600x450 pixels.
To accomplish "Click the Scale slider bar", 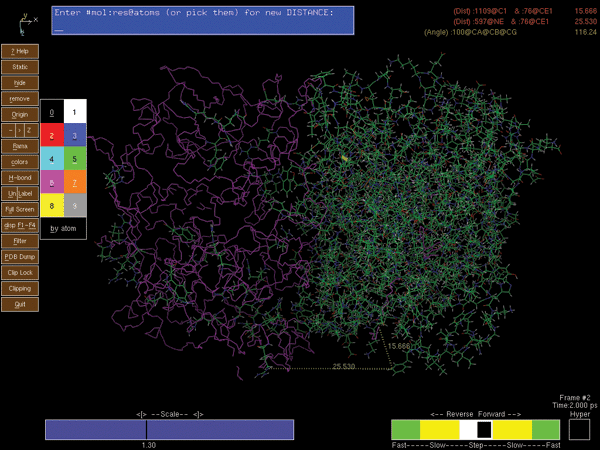I will tap(169, 429).
